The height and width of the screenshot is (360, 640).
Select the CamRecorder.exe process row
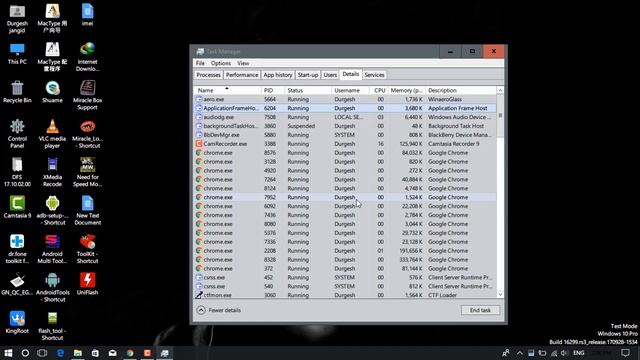tap(345, 144)
